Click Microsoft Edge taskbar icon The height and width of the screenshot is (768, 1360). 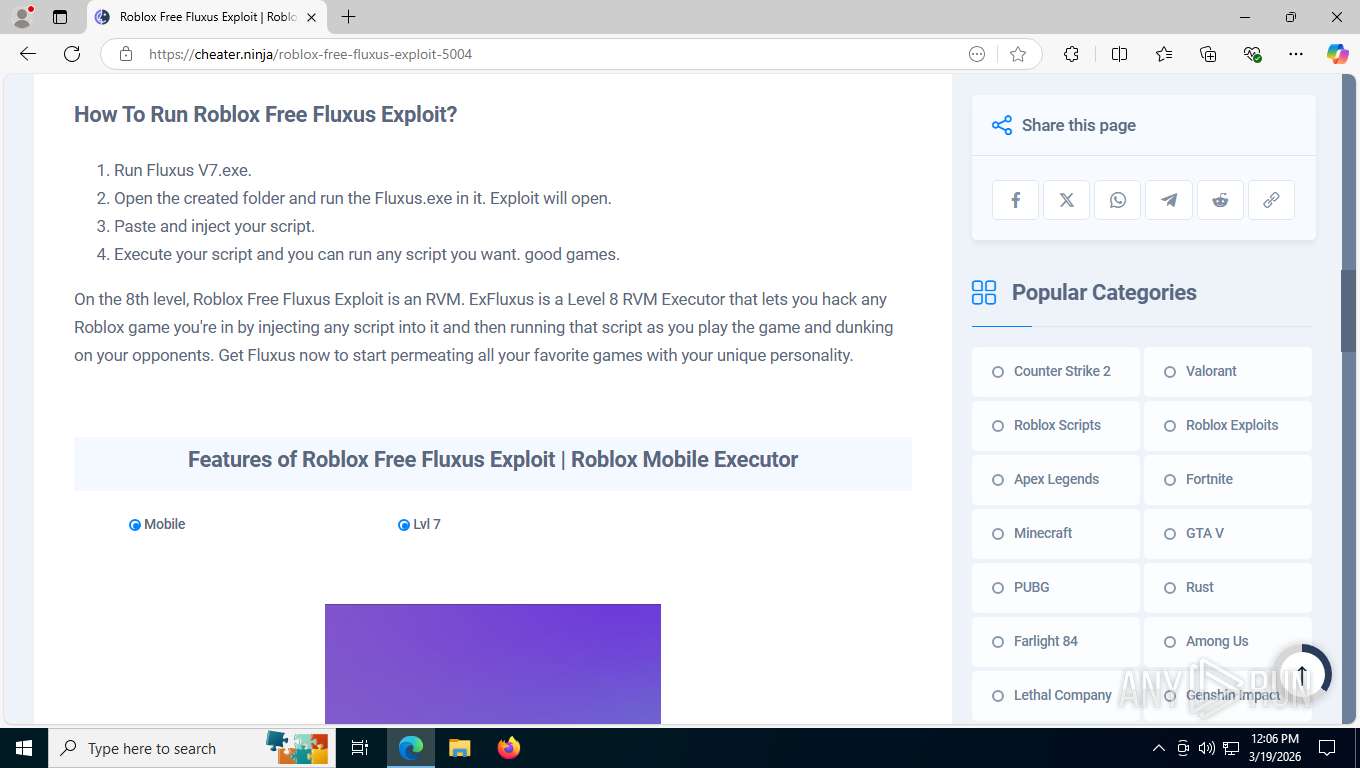point(410,748)
